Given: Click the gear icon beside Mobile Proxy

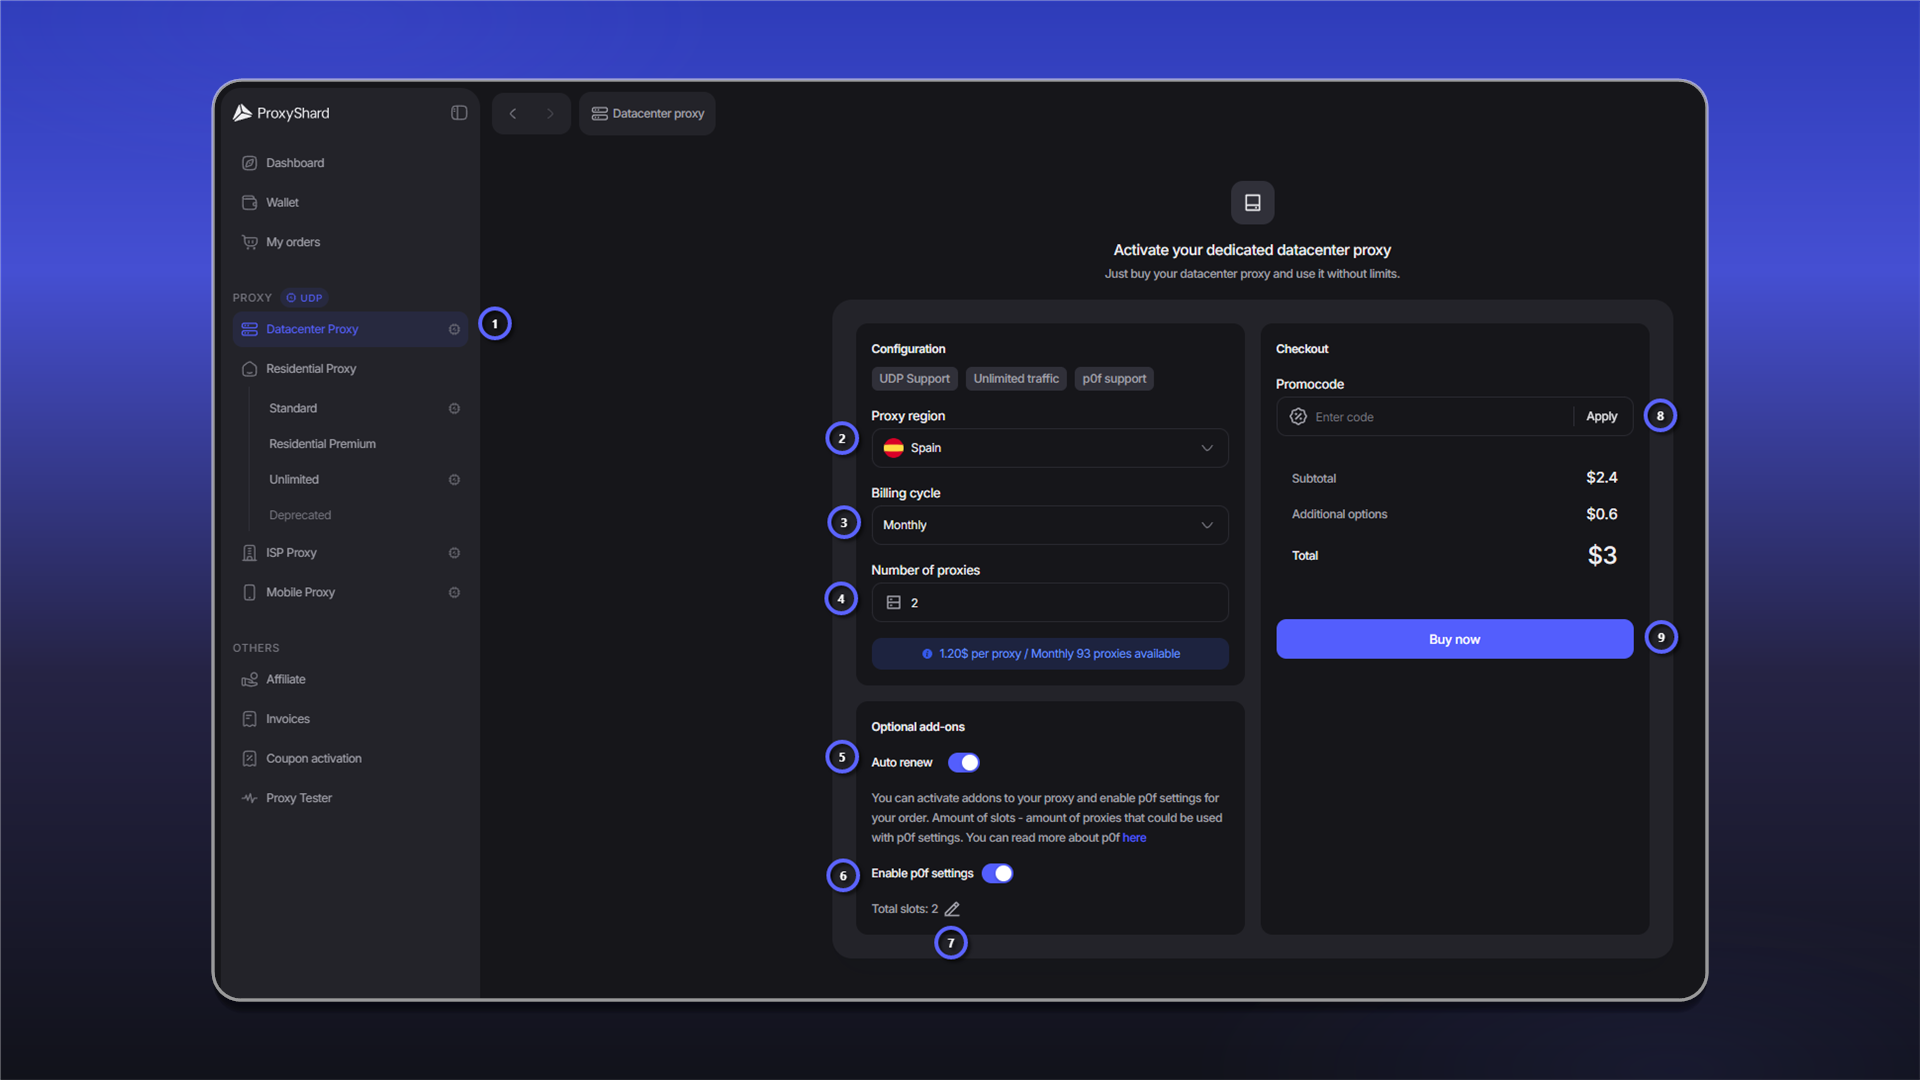Looking at the screenshot, I should point(454,592).
